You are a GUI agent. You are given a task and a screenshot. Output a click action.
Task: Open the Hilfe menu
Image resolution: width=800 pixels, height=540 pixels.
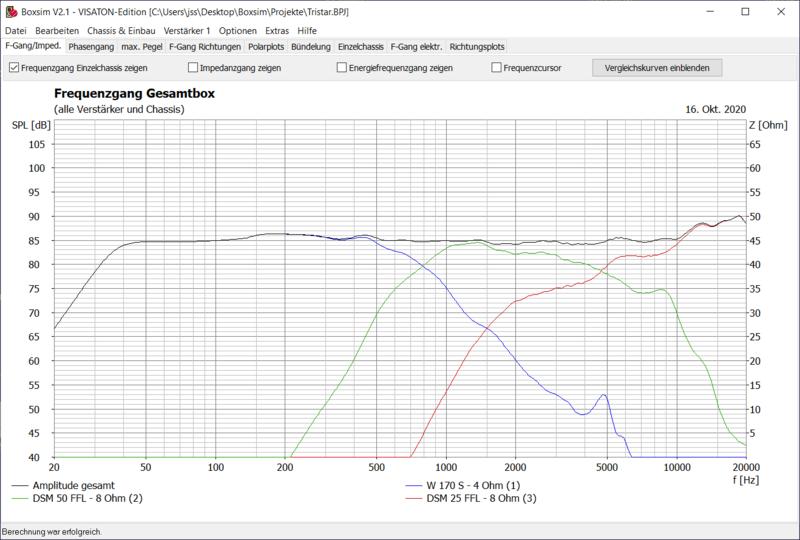pyautogui.click(x=309, y=31)
